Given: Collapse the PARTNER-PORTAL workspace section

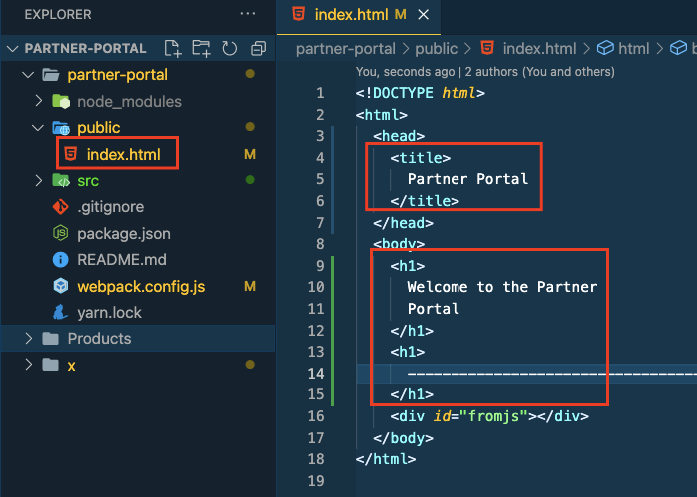Looking at the screenshot, I should 13,48.
